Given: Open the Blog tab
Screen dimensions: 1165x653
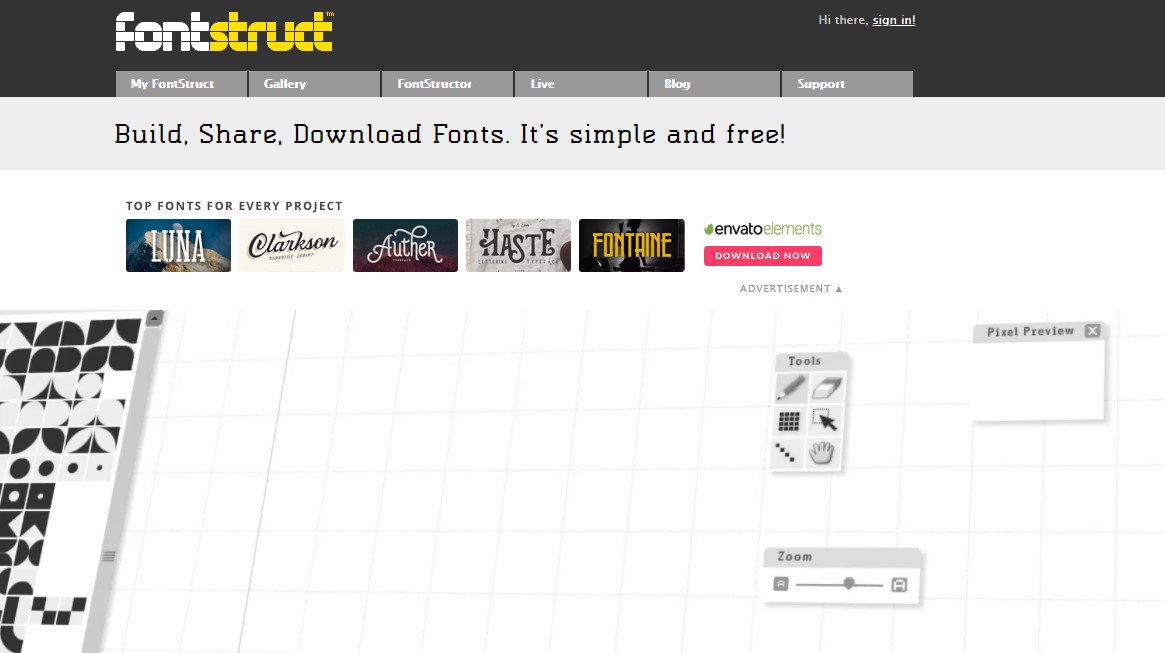Looking at the screenshot, I should pyautogui.click(x=714, y=84).
